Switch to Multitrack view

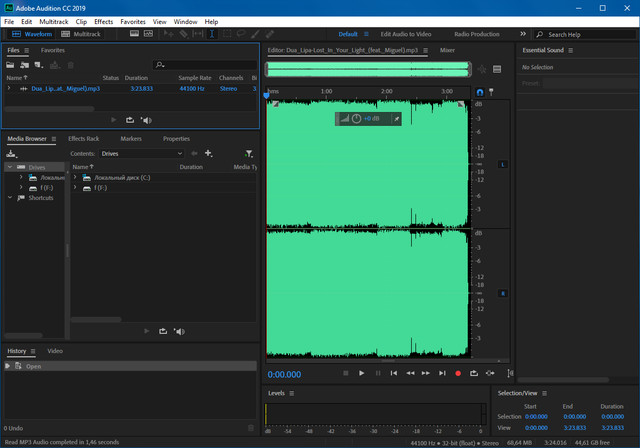[80, 34]
